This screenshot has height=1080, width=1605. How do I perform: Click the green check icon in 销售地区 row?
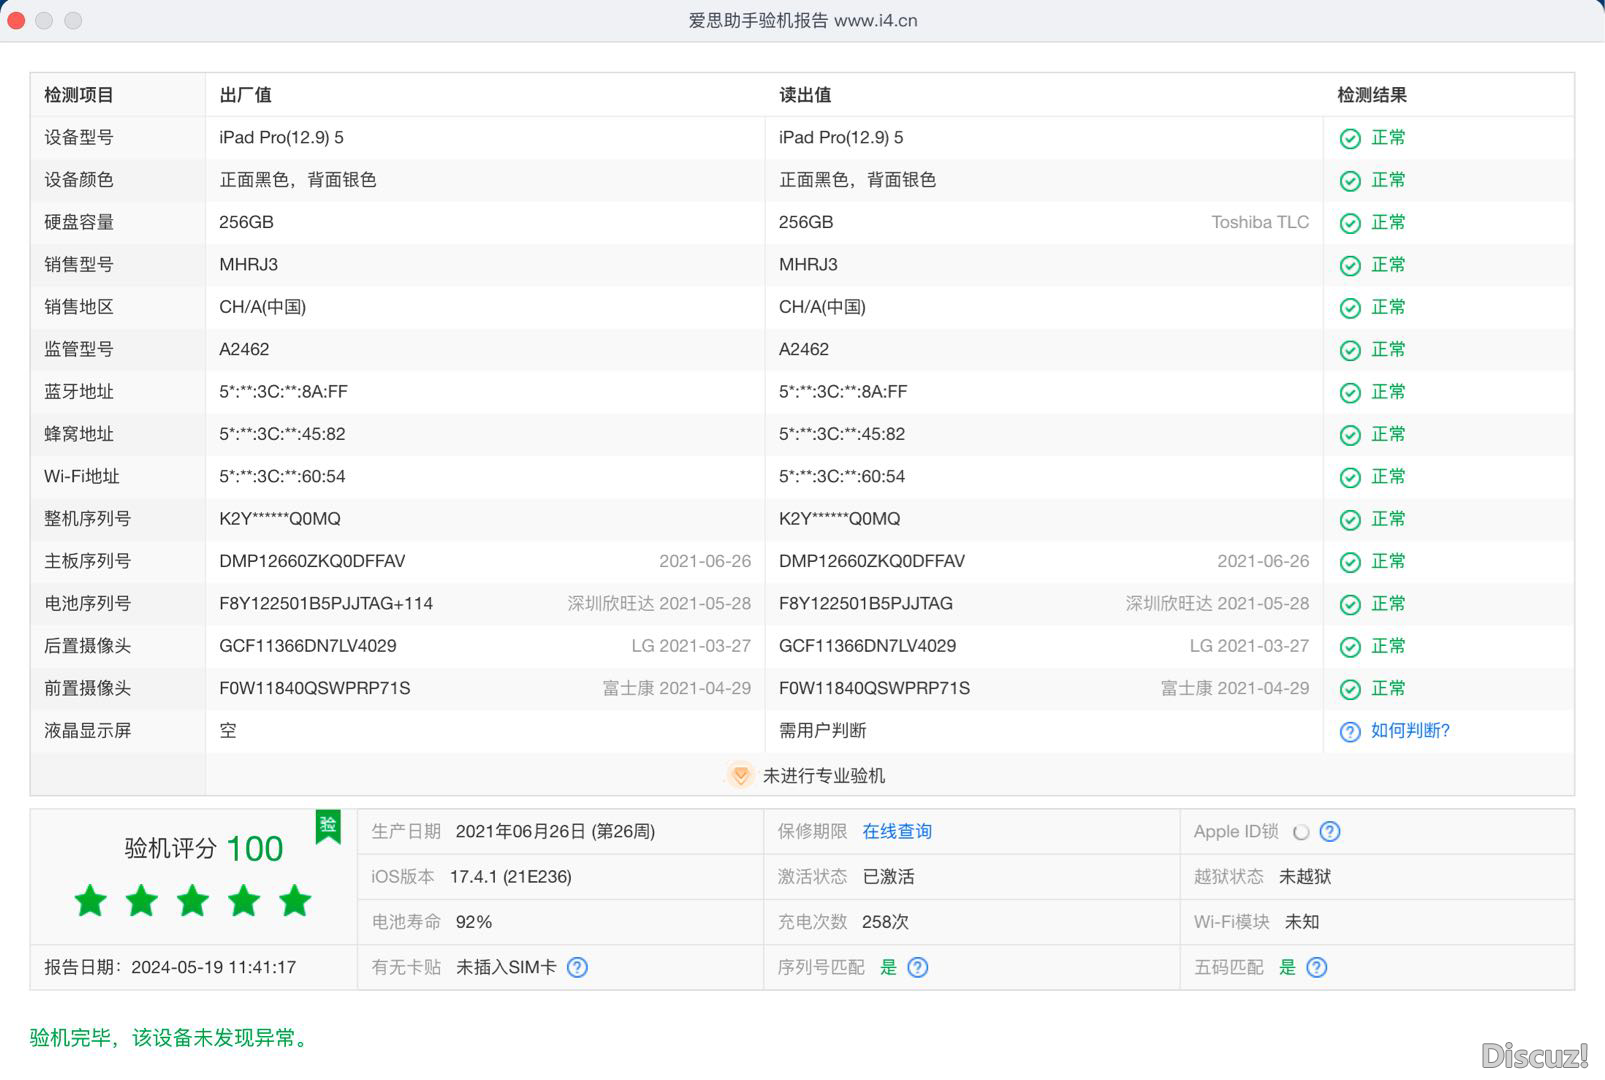(x=1350, y=308)
